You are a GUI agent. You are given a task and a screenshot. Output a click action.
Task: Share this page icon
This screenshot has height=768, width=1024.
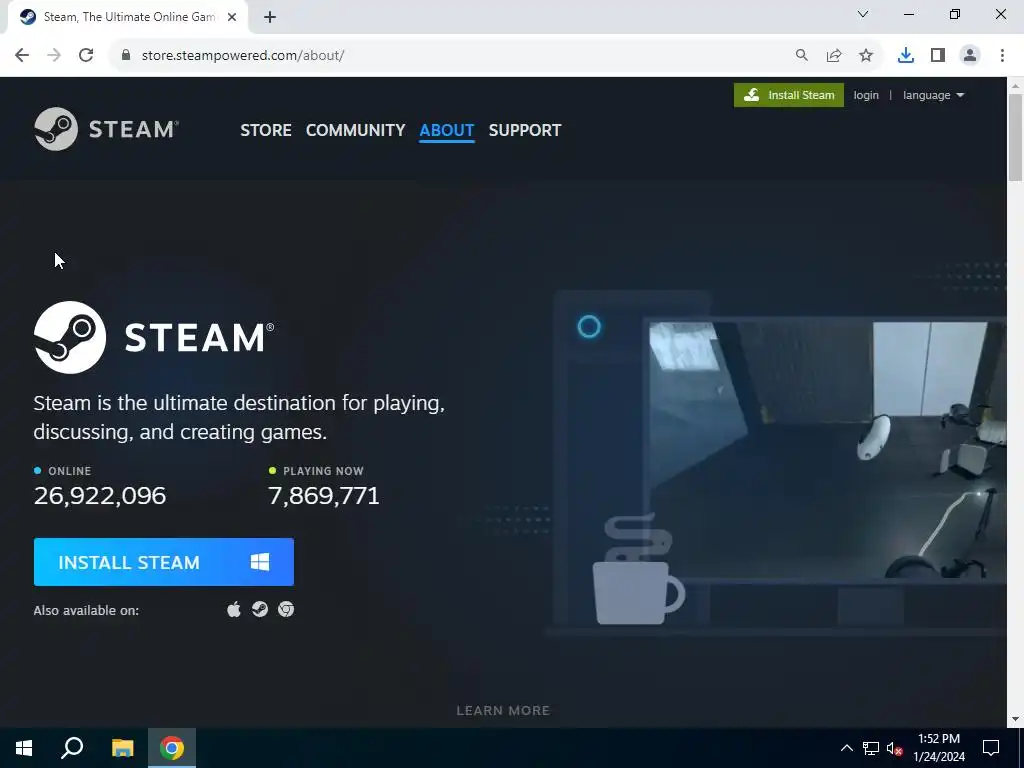[x=834, y=56]
